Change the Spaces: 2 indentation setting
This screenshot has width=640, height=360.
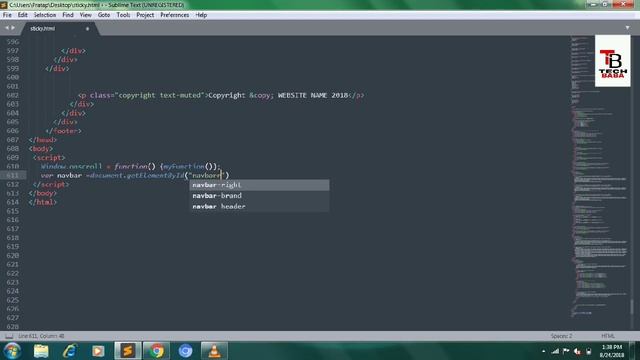coord(561,336)
